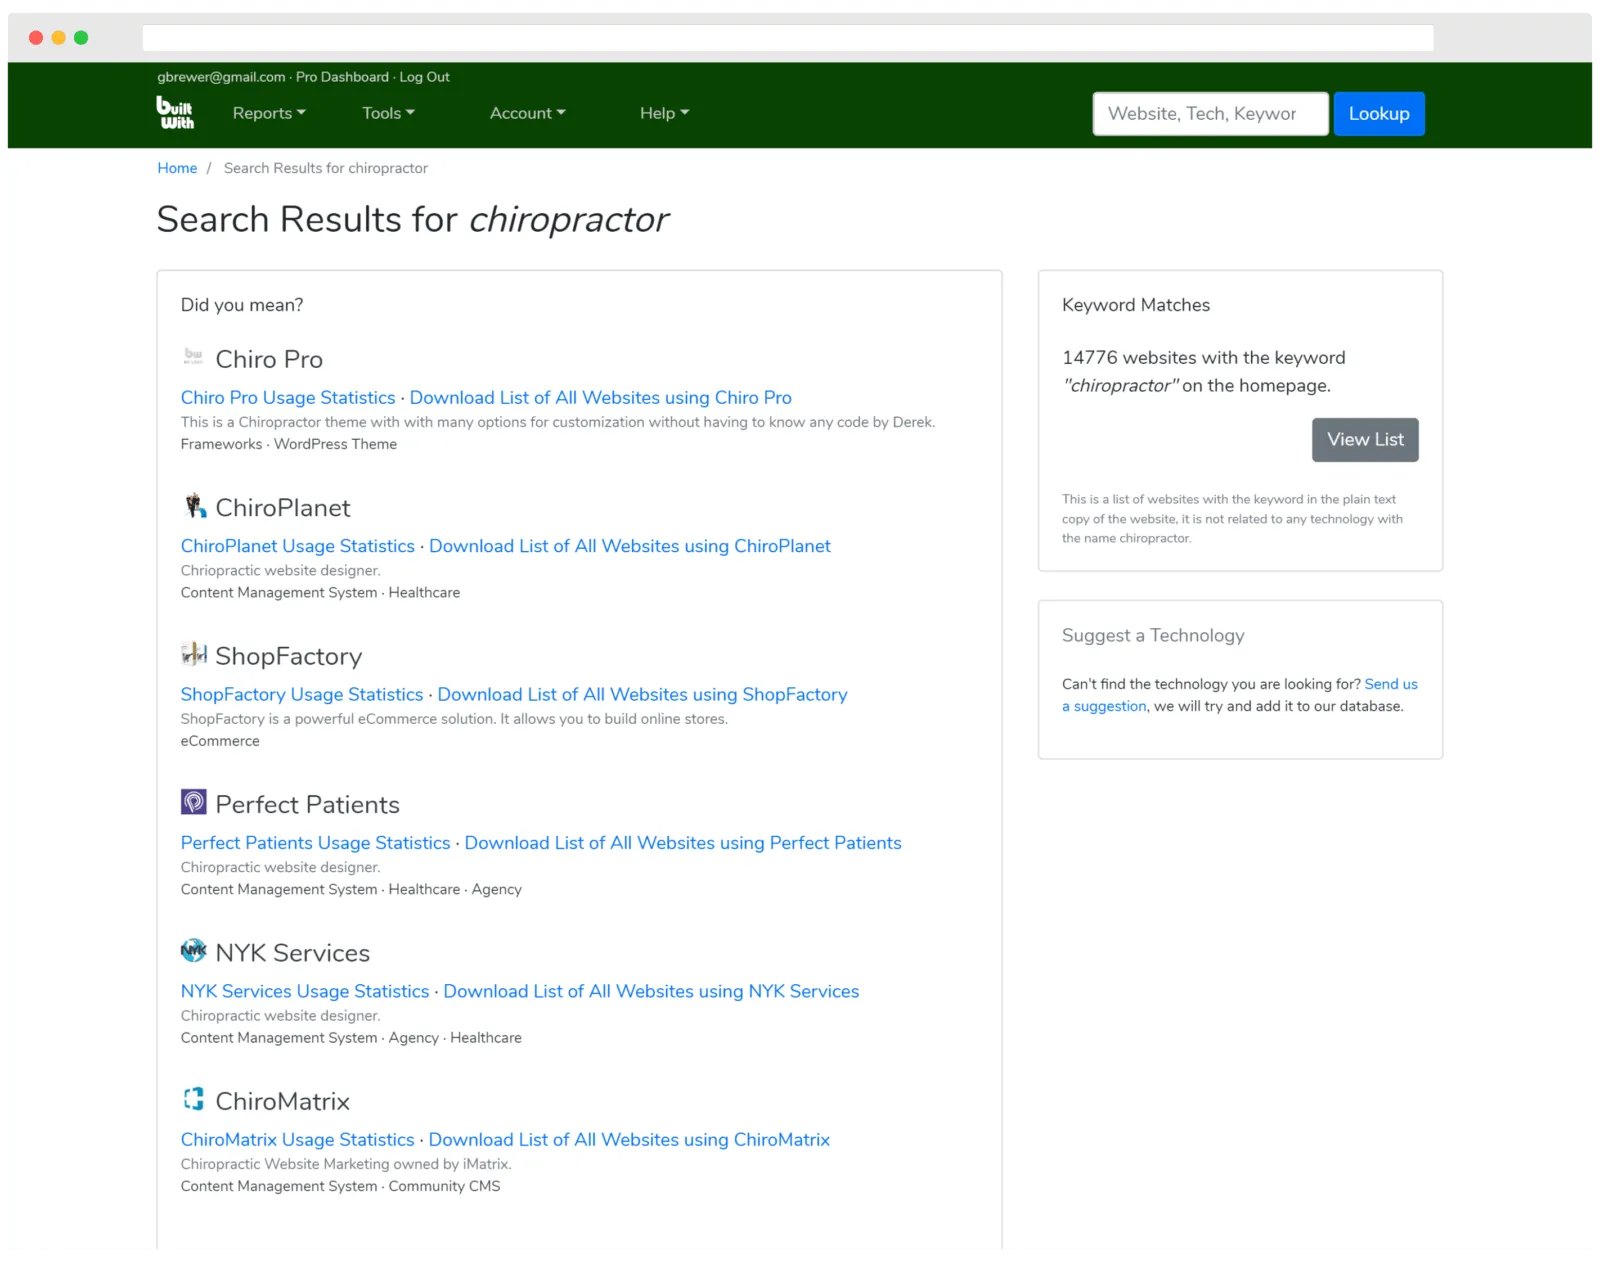The image size is (1600, 1262).
Task: Go to Home in the breadcrumb
Action: click(x=177, y=168)
